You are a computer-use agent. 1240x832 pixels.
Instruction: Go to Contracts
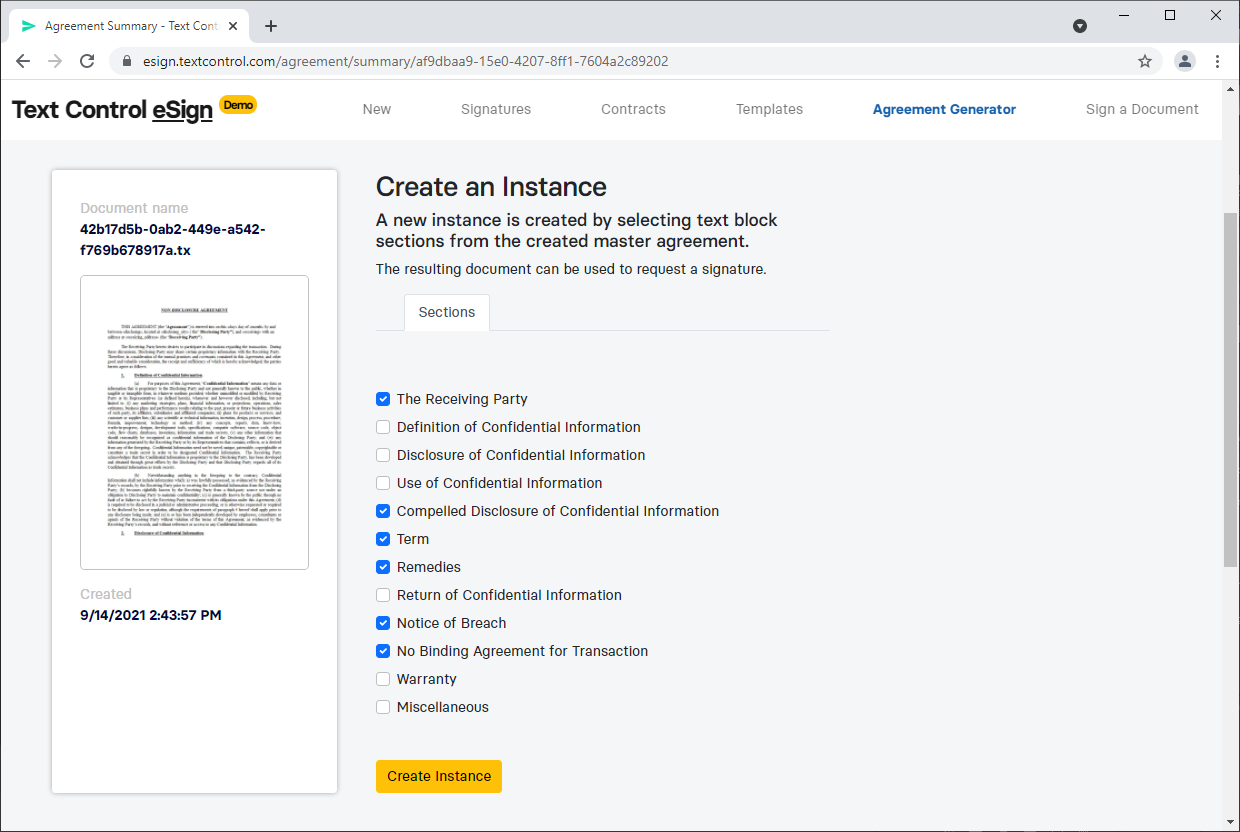pos(633,109)
